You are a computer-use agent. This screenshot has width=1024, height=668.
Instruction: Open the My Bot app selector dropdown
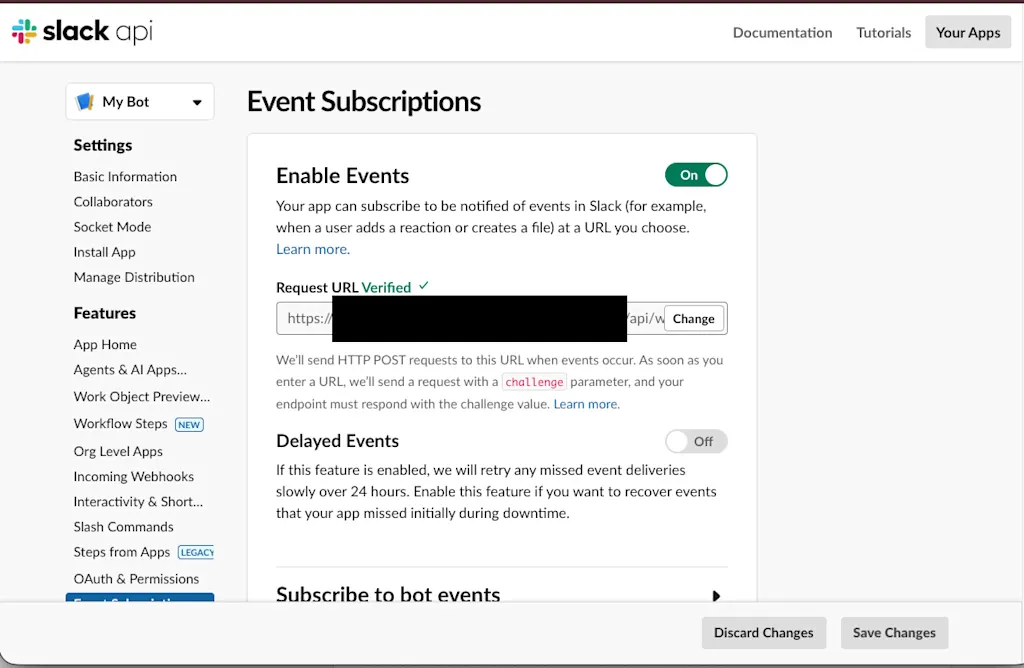point(140,102)
